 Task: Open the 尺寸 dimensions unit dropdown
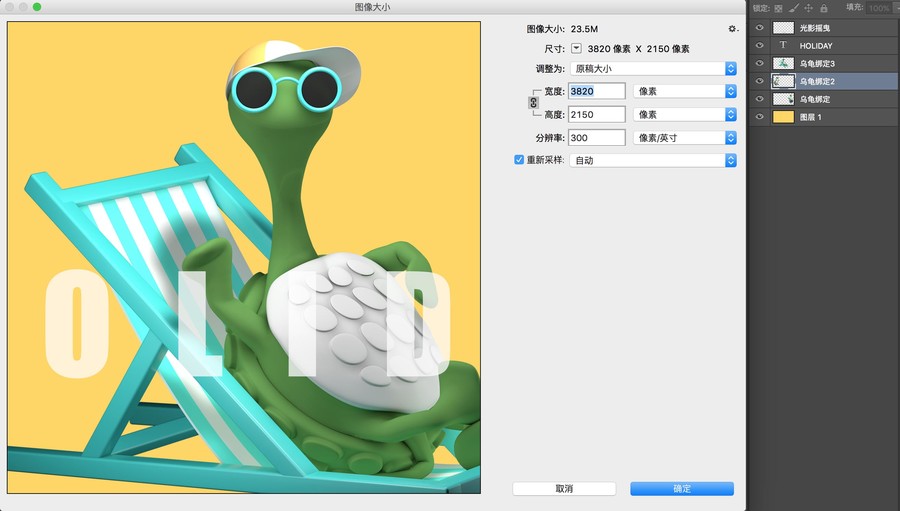[x=576, y=49]
